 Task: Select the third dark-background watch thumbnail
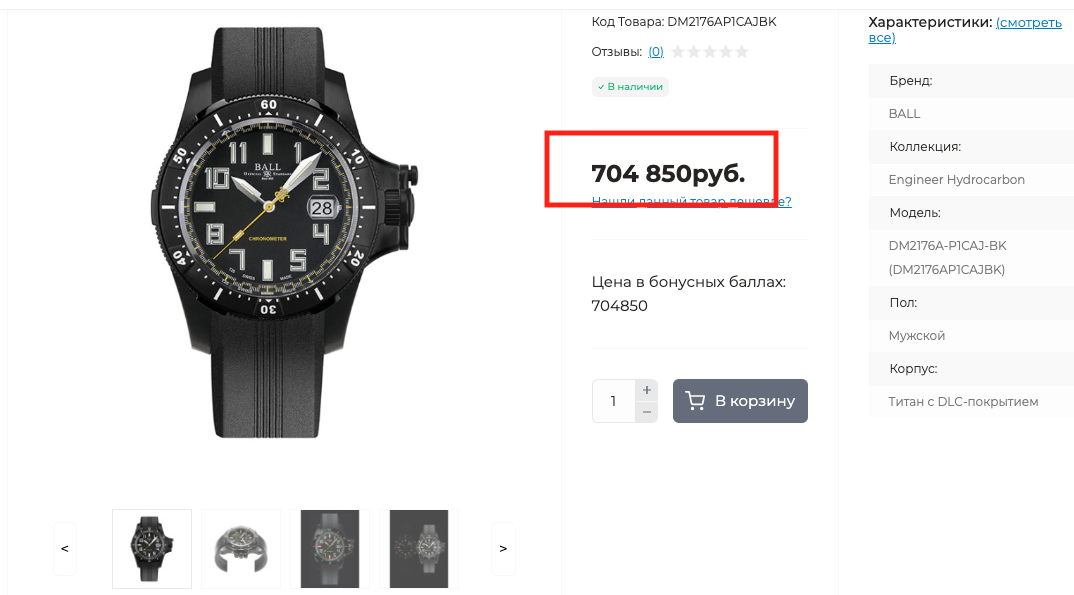pos(330,548)
